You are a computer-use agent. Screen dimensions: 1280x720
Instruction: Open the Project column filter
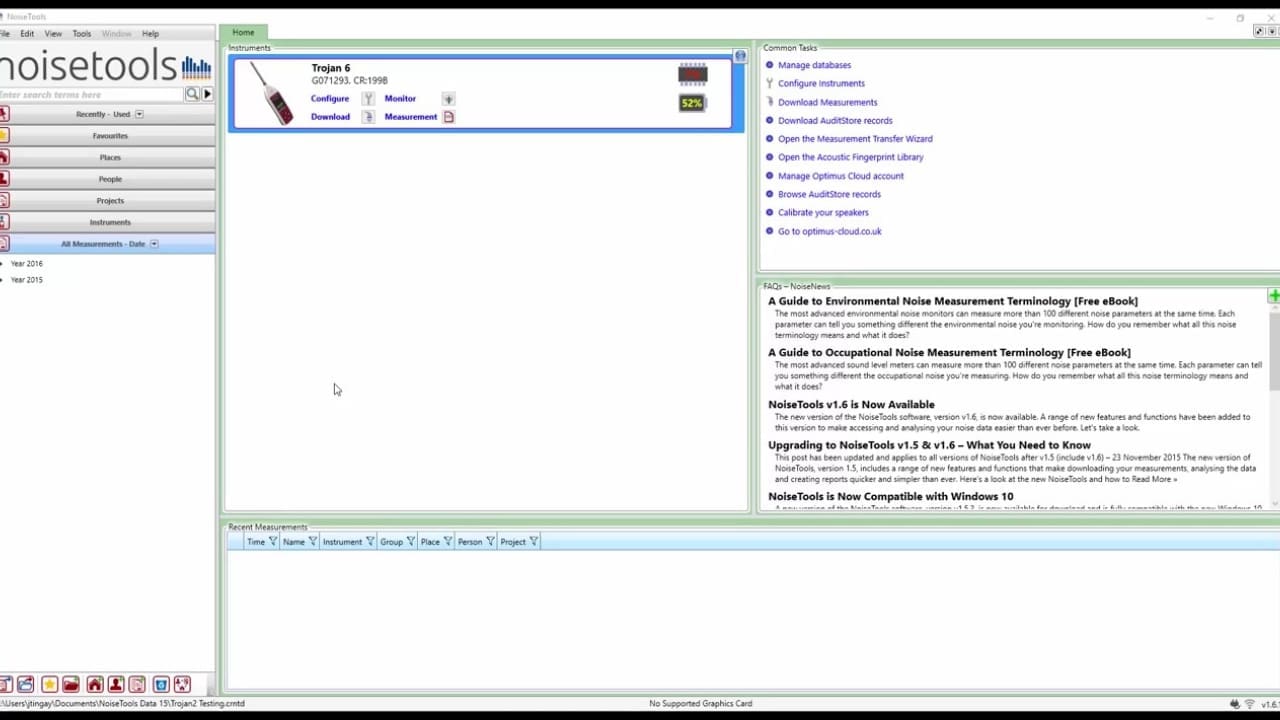533,542
